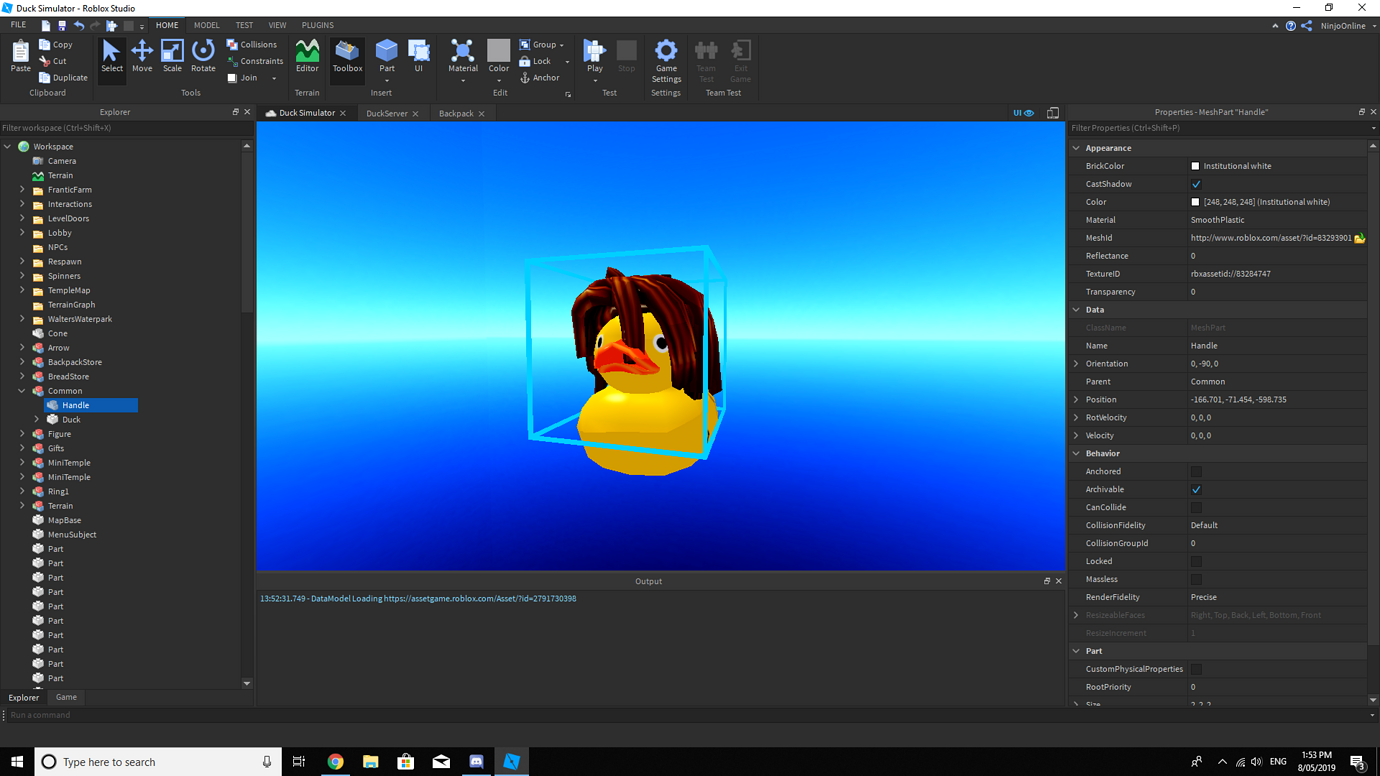Click the Anchor tool
This screenshot has height=776, width=1380.
point(539,77)
